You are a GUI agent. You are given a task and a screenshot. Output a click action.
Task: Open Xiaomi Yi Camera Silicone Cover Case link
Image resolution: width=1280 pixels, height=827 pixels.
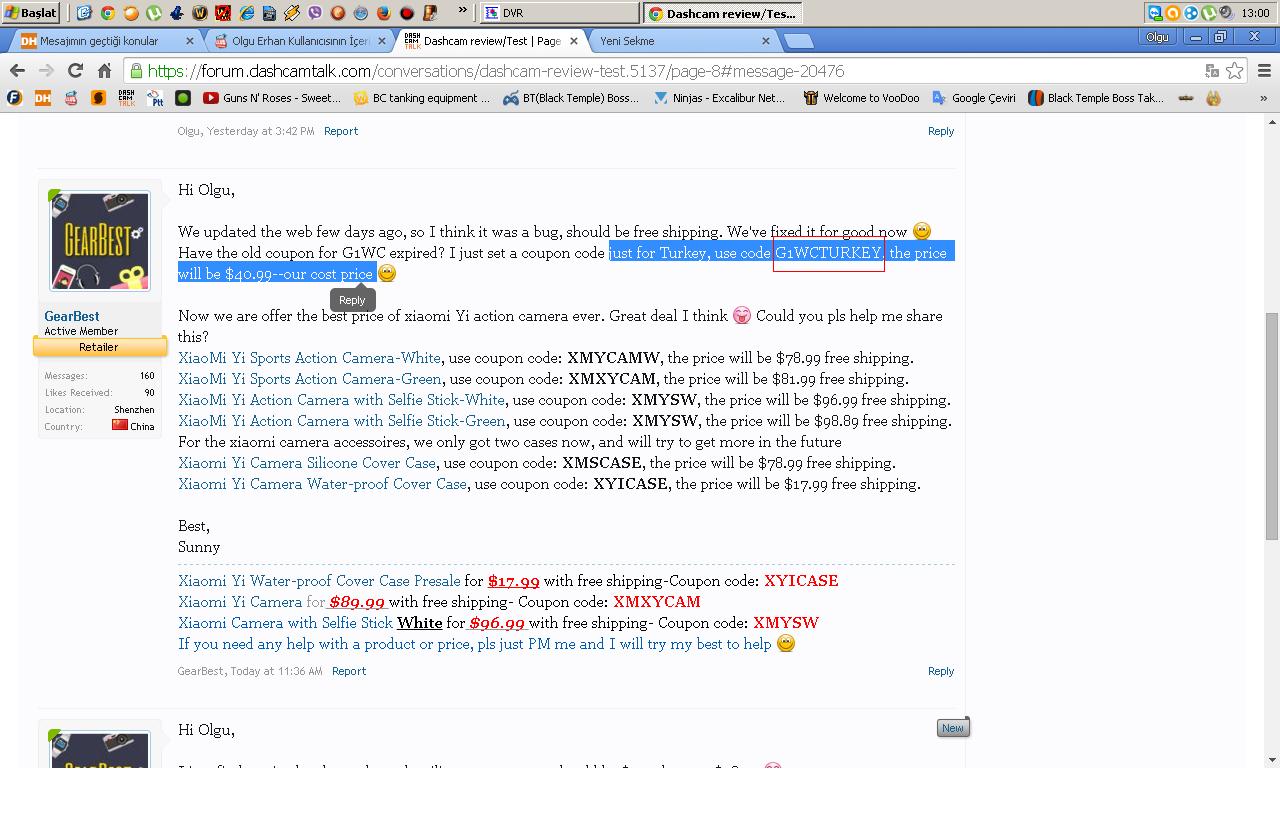click(x=307, y=462)
